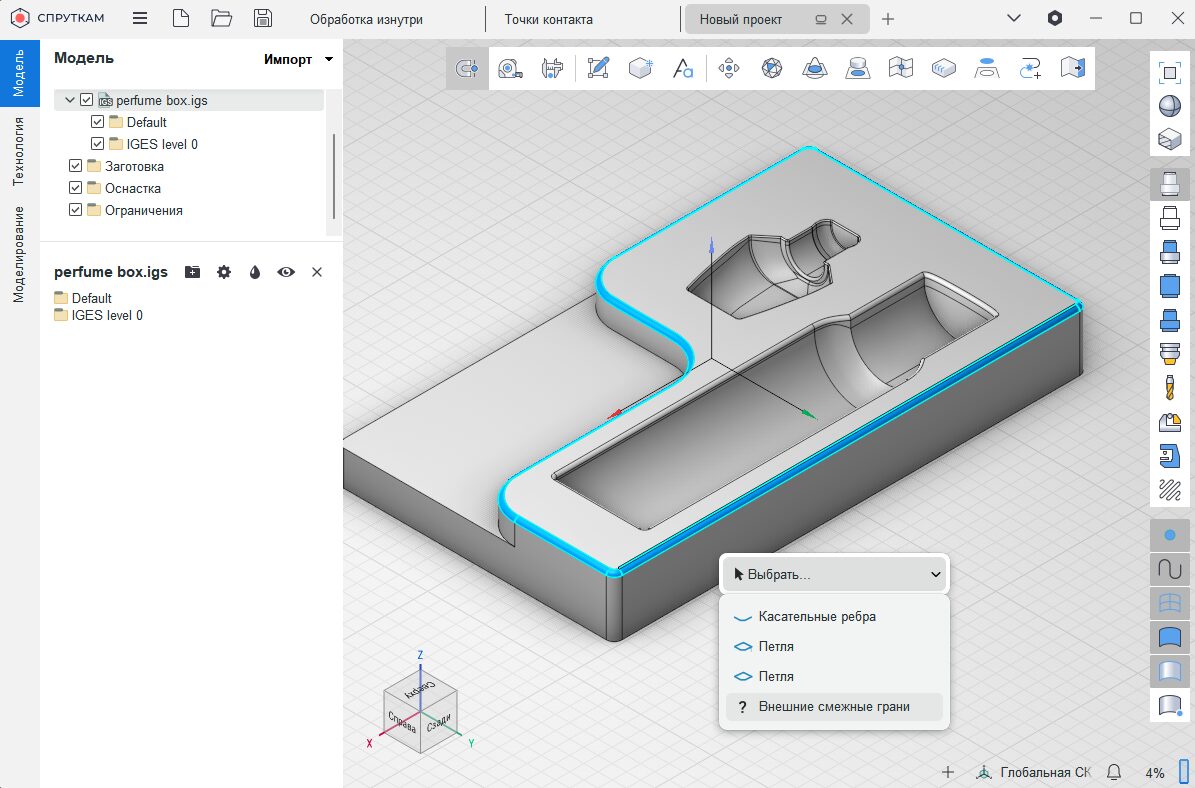The height and width of the screenshot is (788, 1195).
Task: Toggle the Оснастка checkbox
Action: coord(76,188)
